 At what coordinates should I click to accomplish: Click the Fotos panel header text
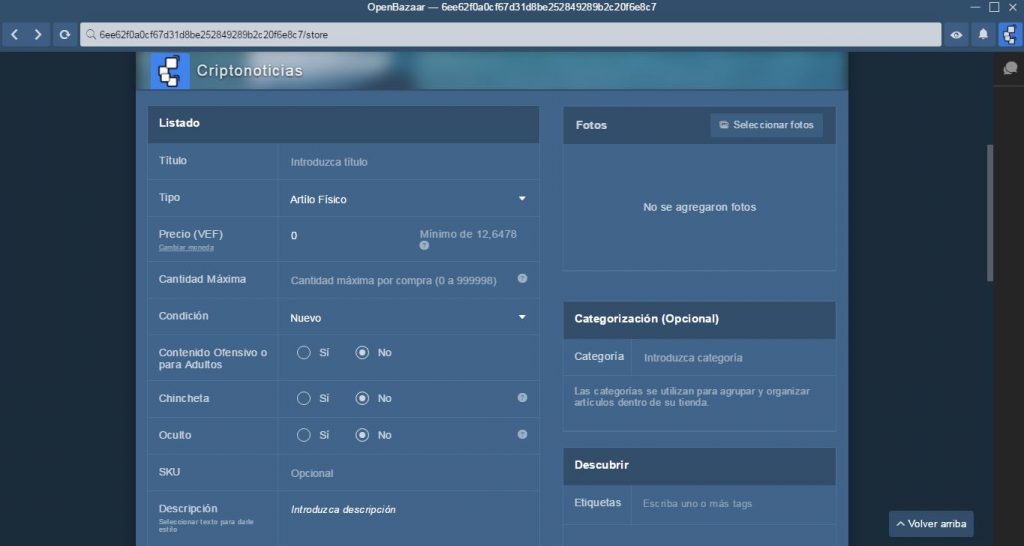tap(591, 125)
